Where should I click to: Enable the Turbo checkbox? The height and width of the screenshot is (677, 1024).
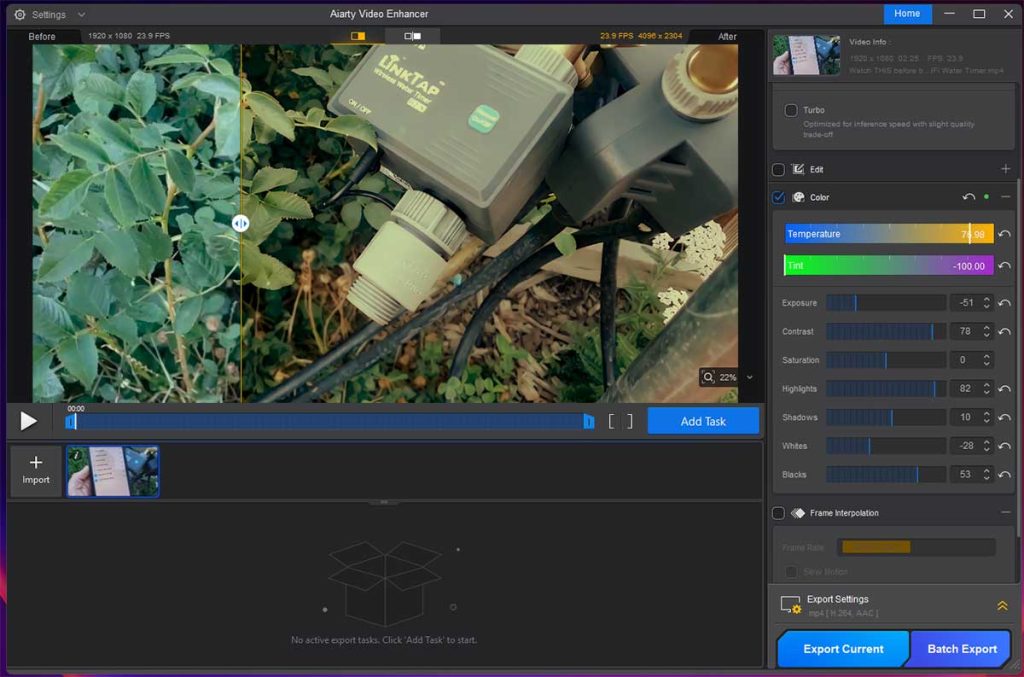point(791,110)
